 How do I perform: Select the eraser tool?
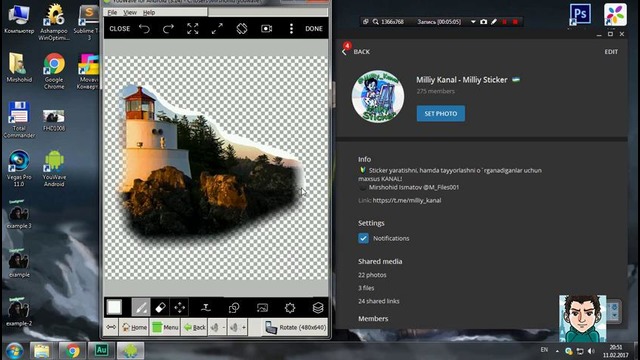160,307
